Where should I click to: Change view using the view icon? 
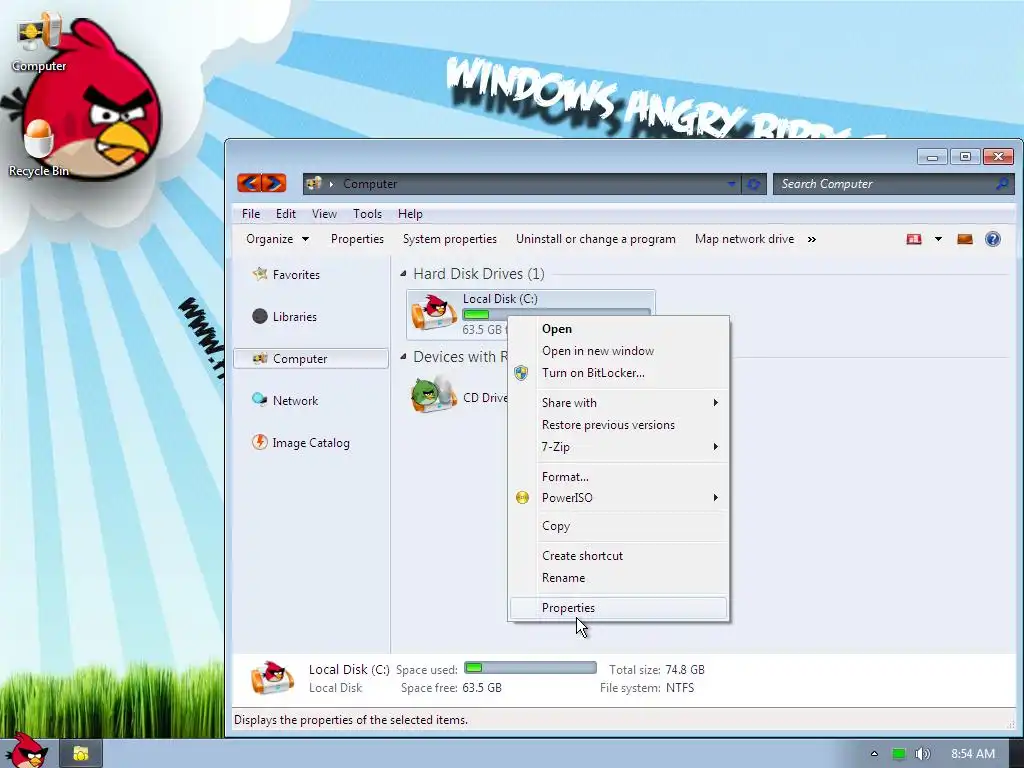[x=914, y=239]
